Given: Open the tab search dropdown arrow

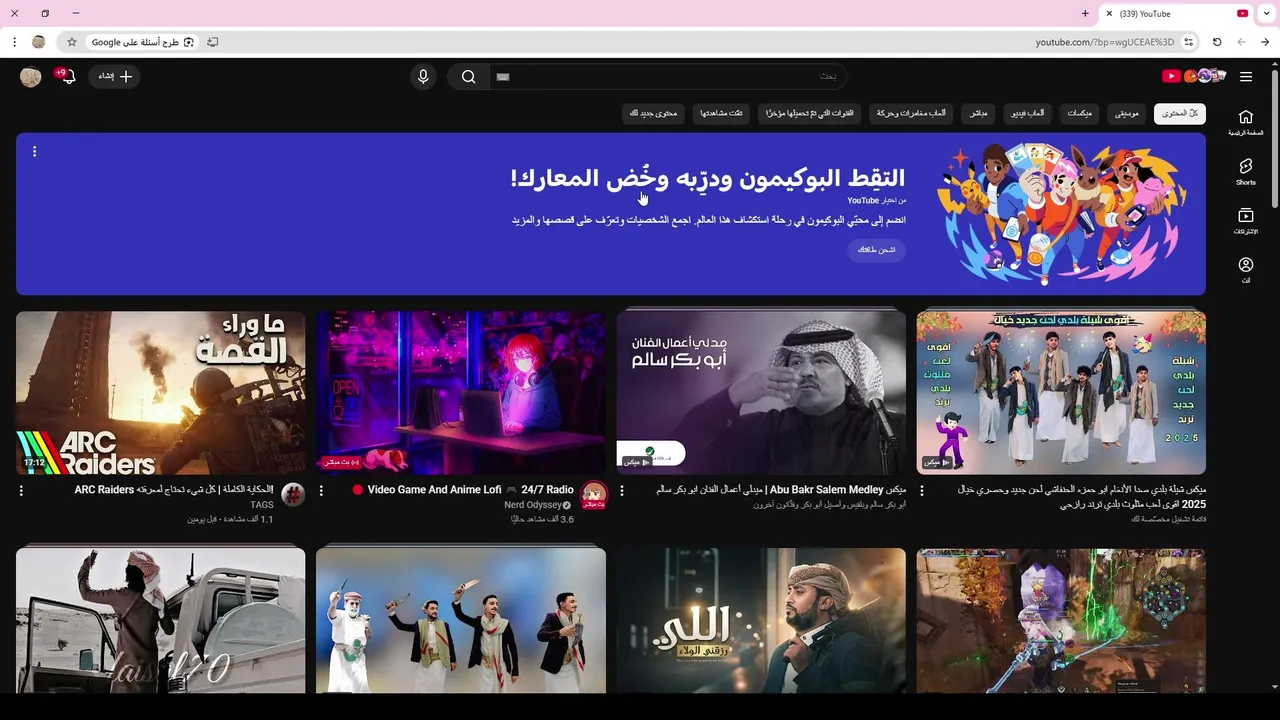Looking at the screenshot, I should click(x=1267, y=13).
